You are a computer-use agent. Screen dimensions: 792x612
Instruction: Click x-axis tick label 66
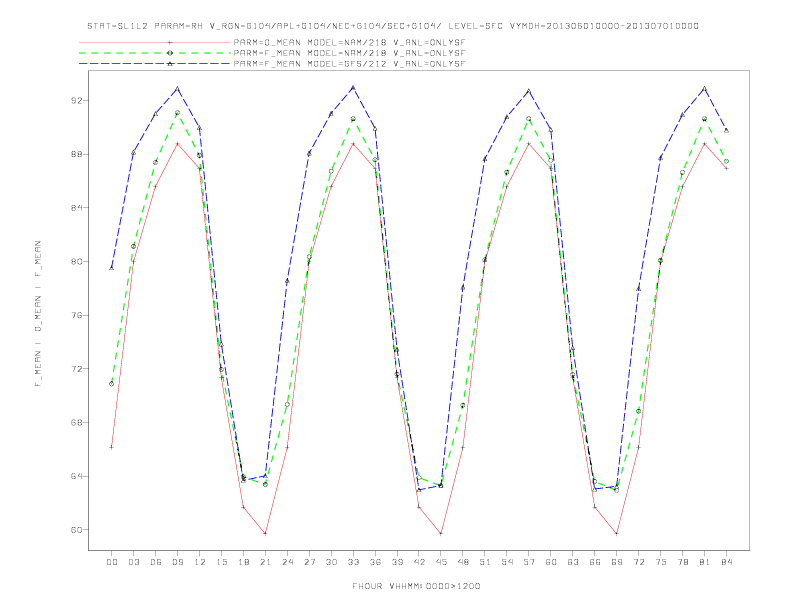(x=595, y=562)
